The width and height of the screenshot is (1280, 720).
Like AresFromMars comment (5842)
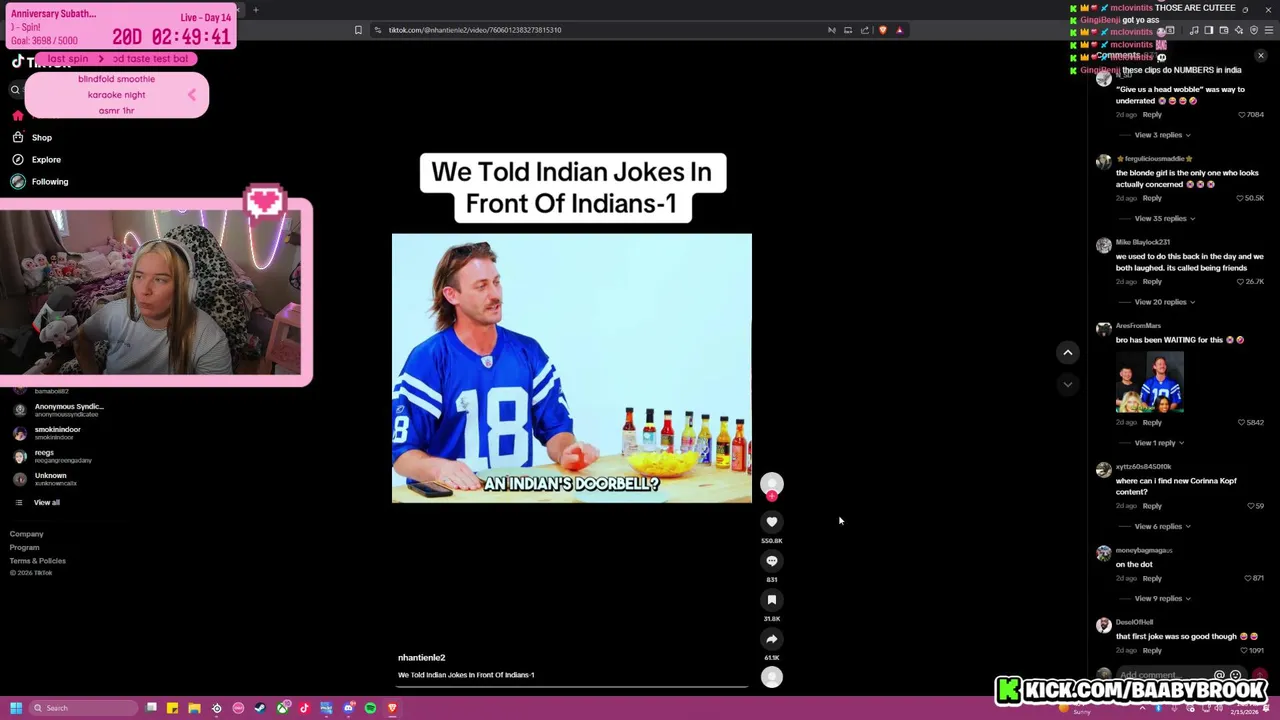1243,422
